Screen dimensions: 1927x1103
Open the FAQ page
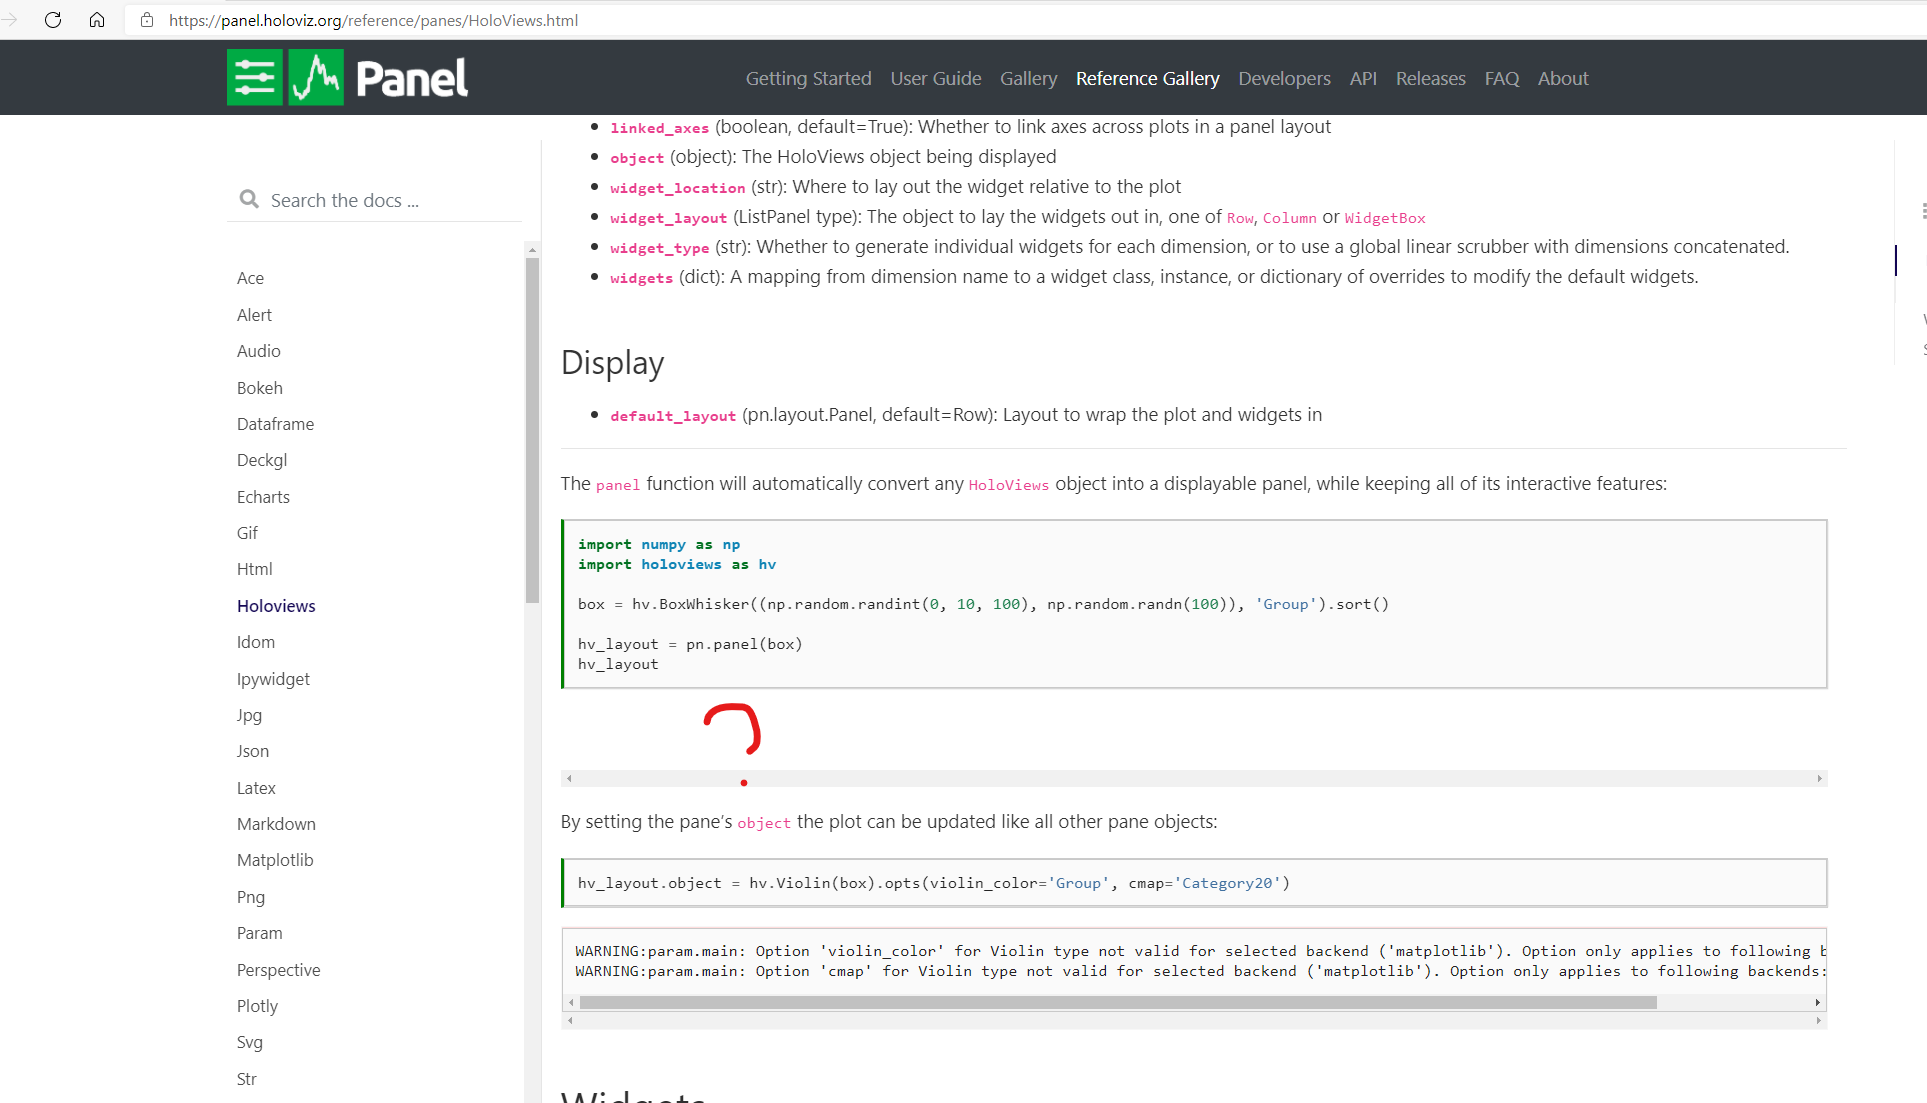point(1502,78)
